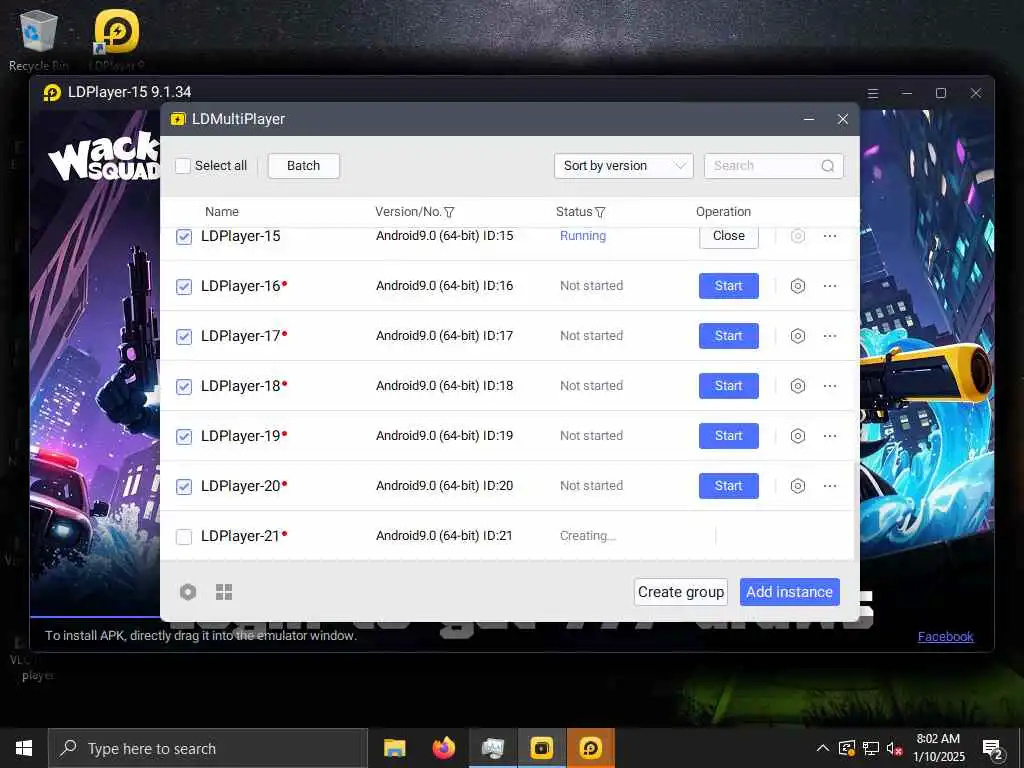Open Facebook link in LDPlayer window
The height and width of the screenshot is (768, 1024).
[x=945, y=637]
